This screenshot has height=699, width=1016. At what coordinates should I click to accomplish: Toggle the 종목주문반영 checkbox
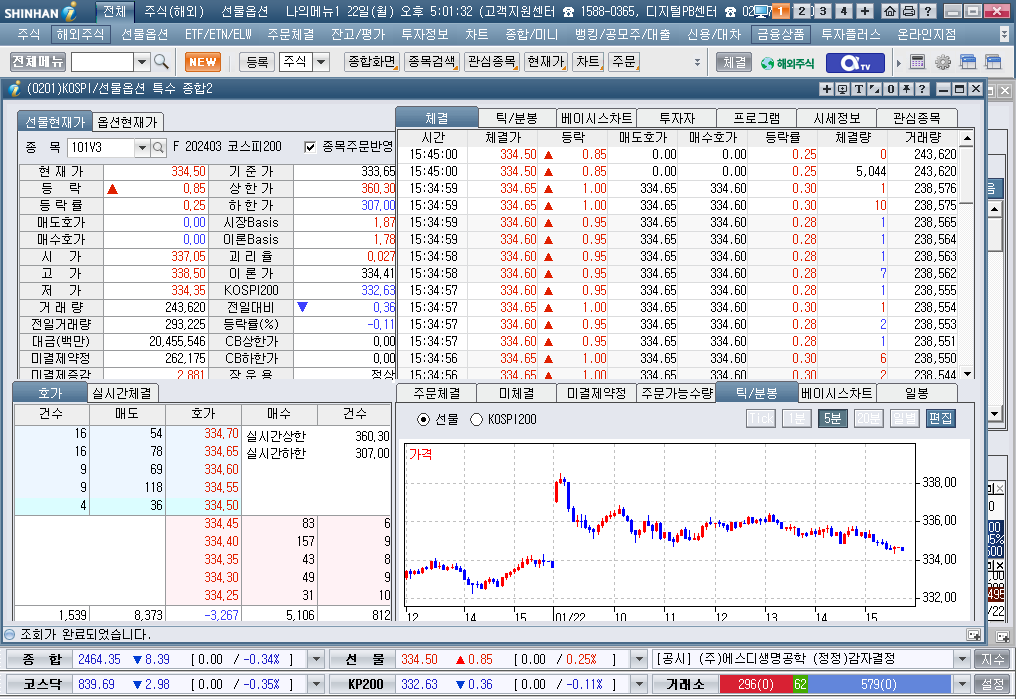pyautogui.click(x=310, y=147)
